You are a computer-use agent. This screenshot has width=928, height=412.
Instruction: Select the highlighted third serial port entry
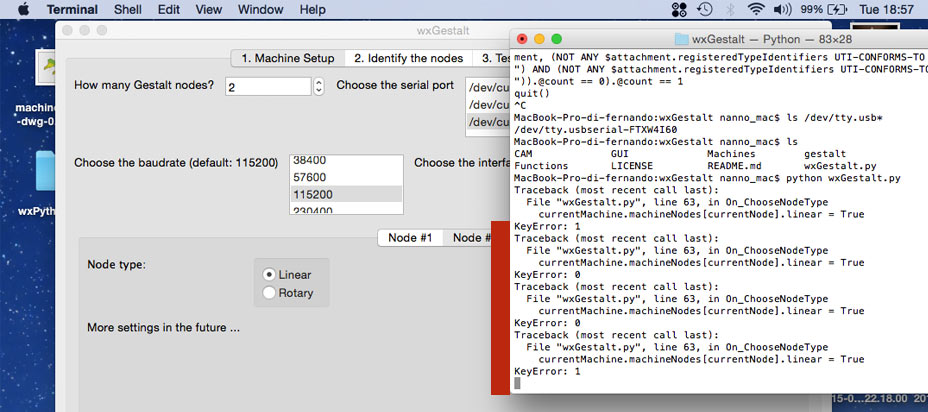coord(488,121)
